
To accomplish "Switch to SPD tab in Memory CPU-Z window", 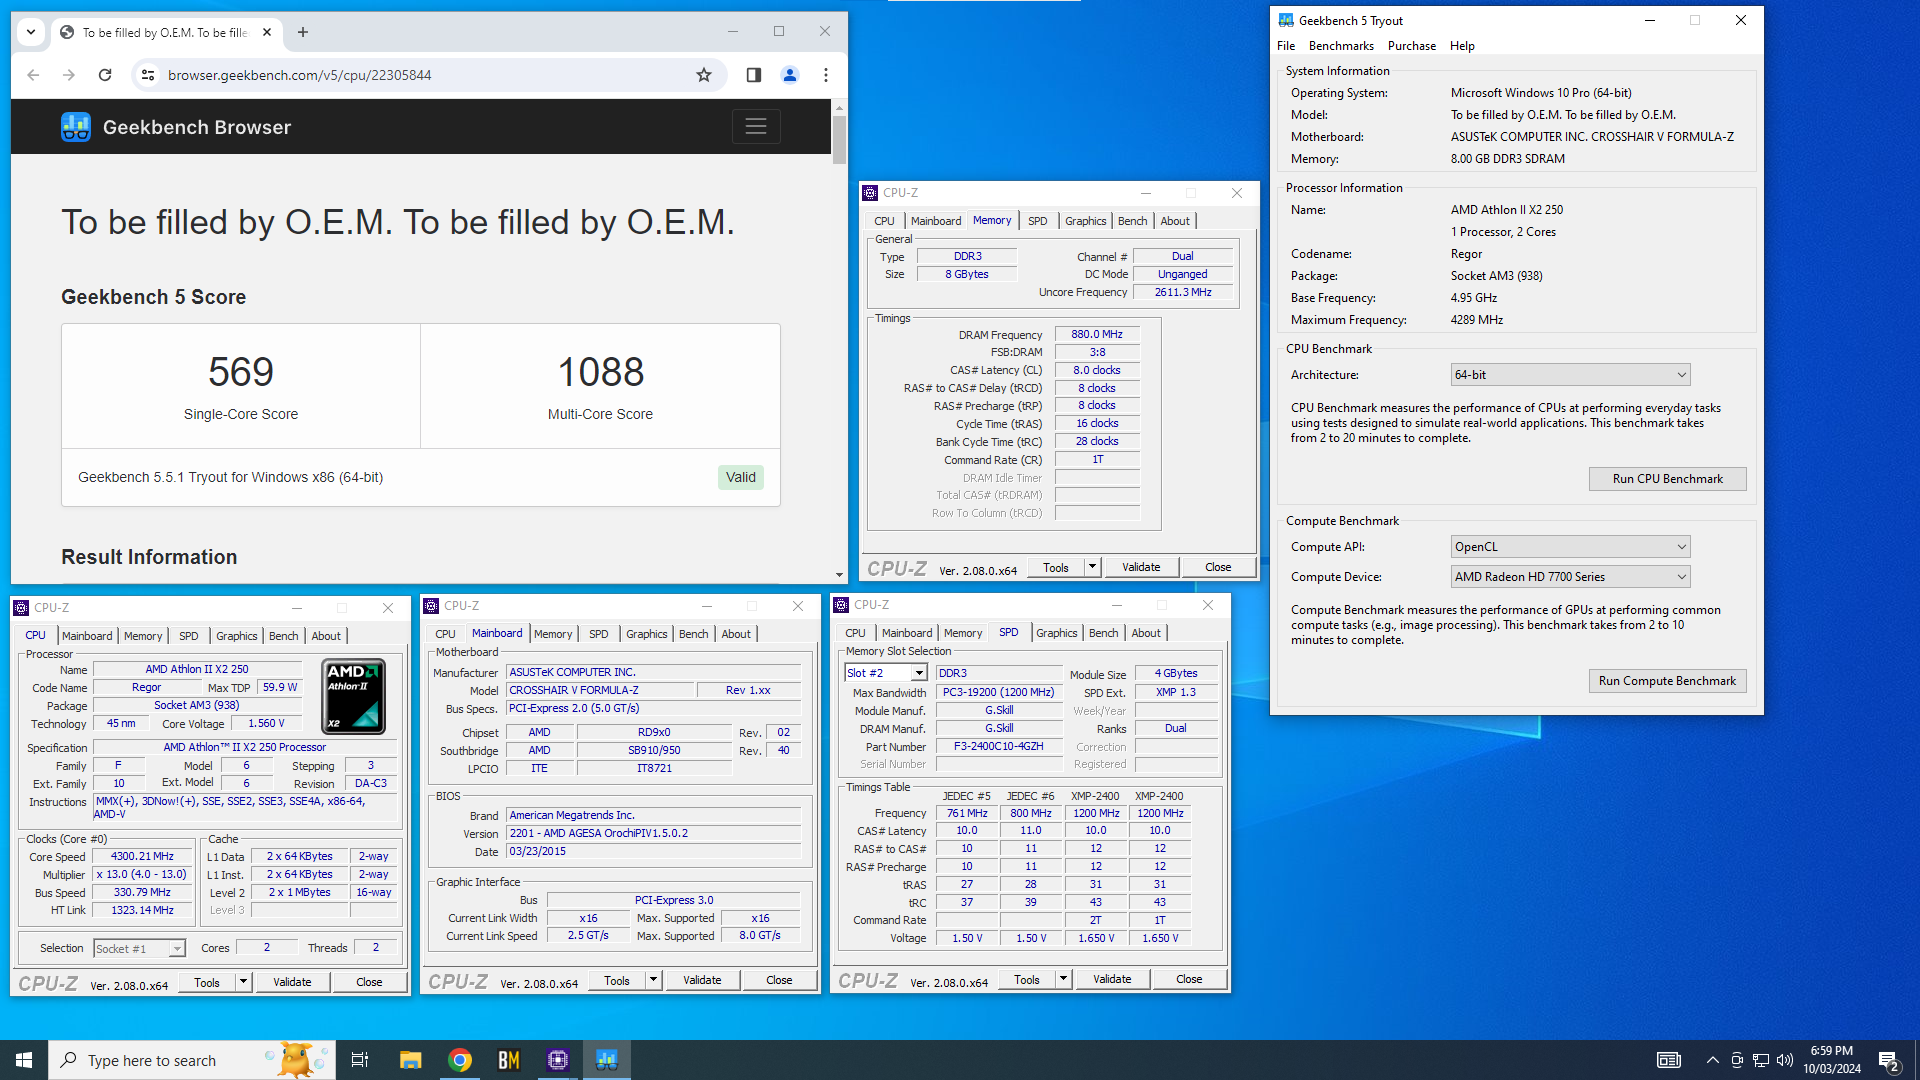I will [1038, 221].
